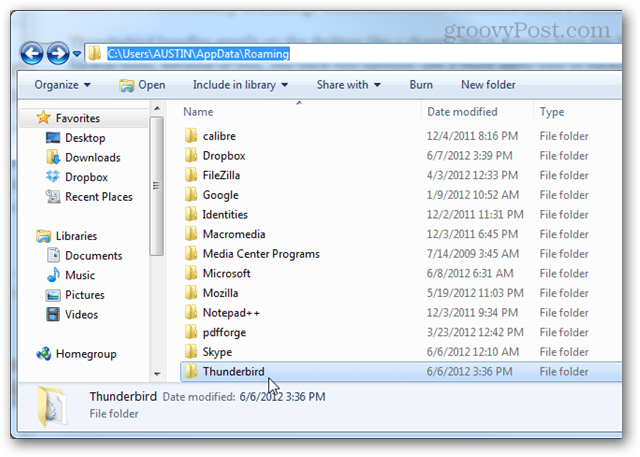
Task: Click the details pane date 6/6/2012 3:36 PM
Action: click(x=282, y=397)
